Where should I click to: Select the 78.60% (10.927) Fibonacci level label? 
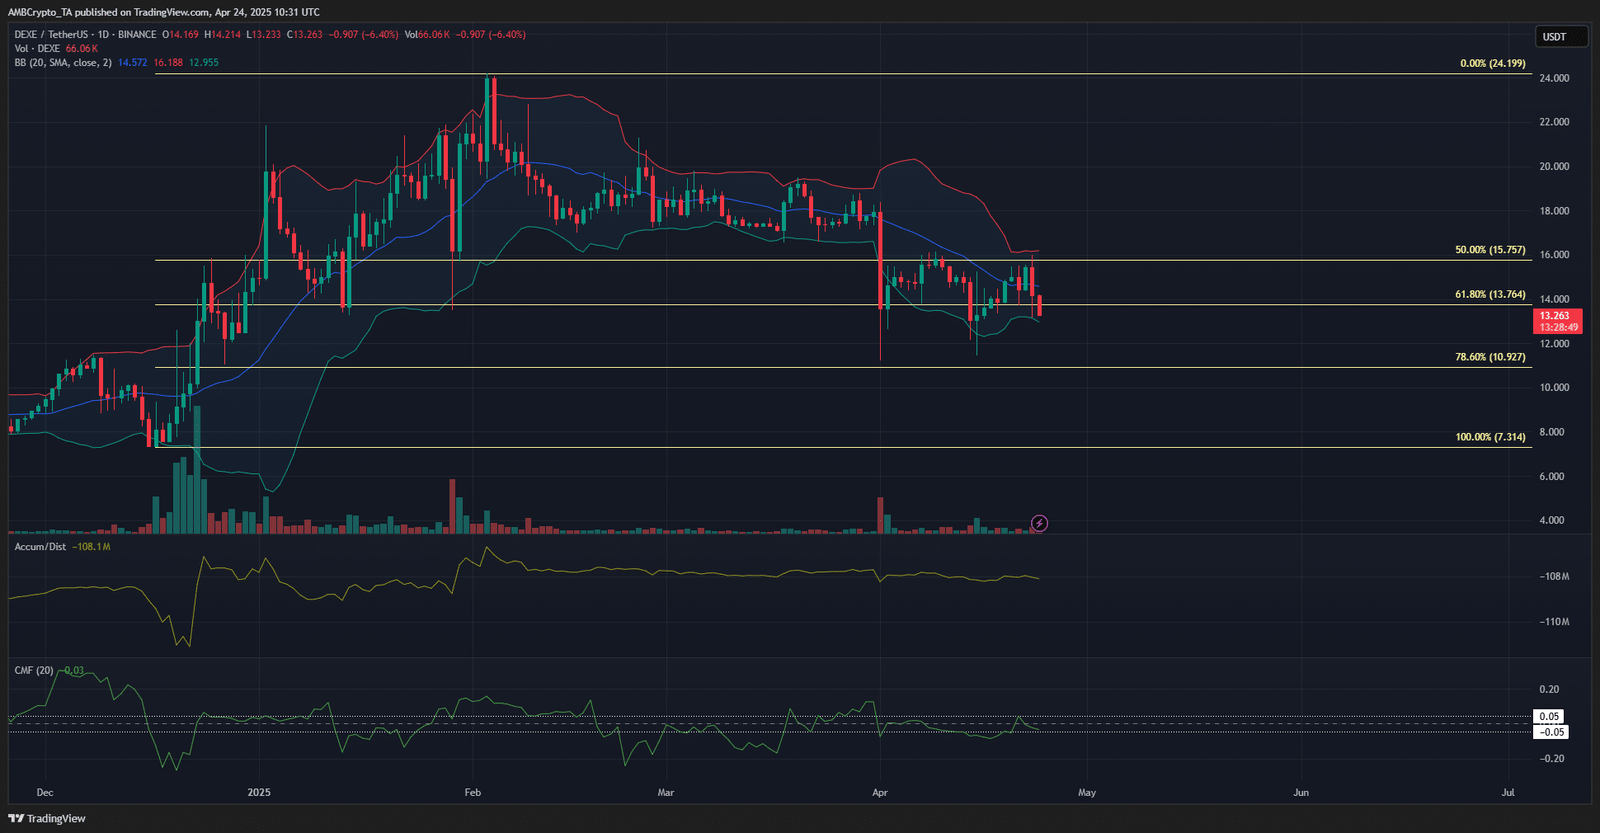click(x=1490, y=357)
